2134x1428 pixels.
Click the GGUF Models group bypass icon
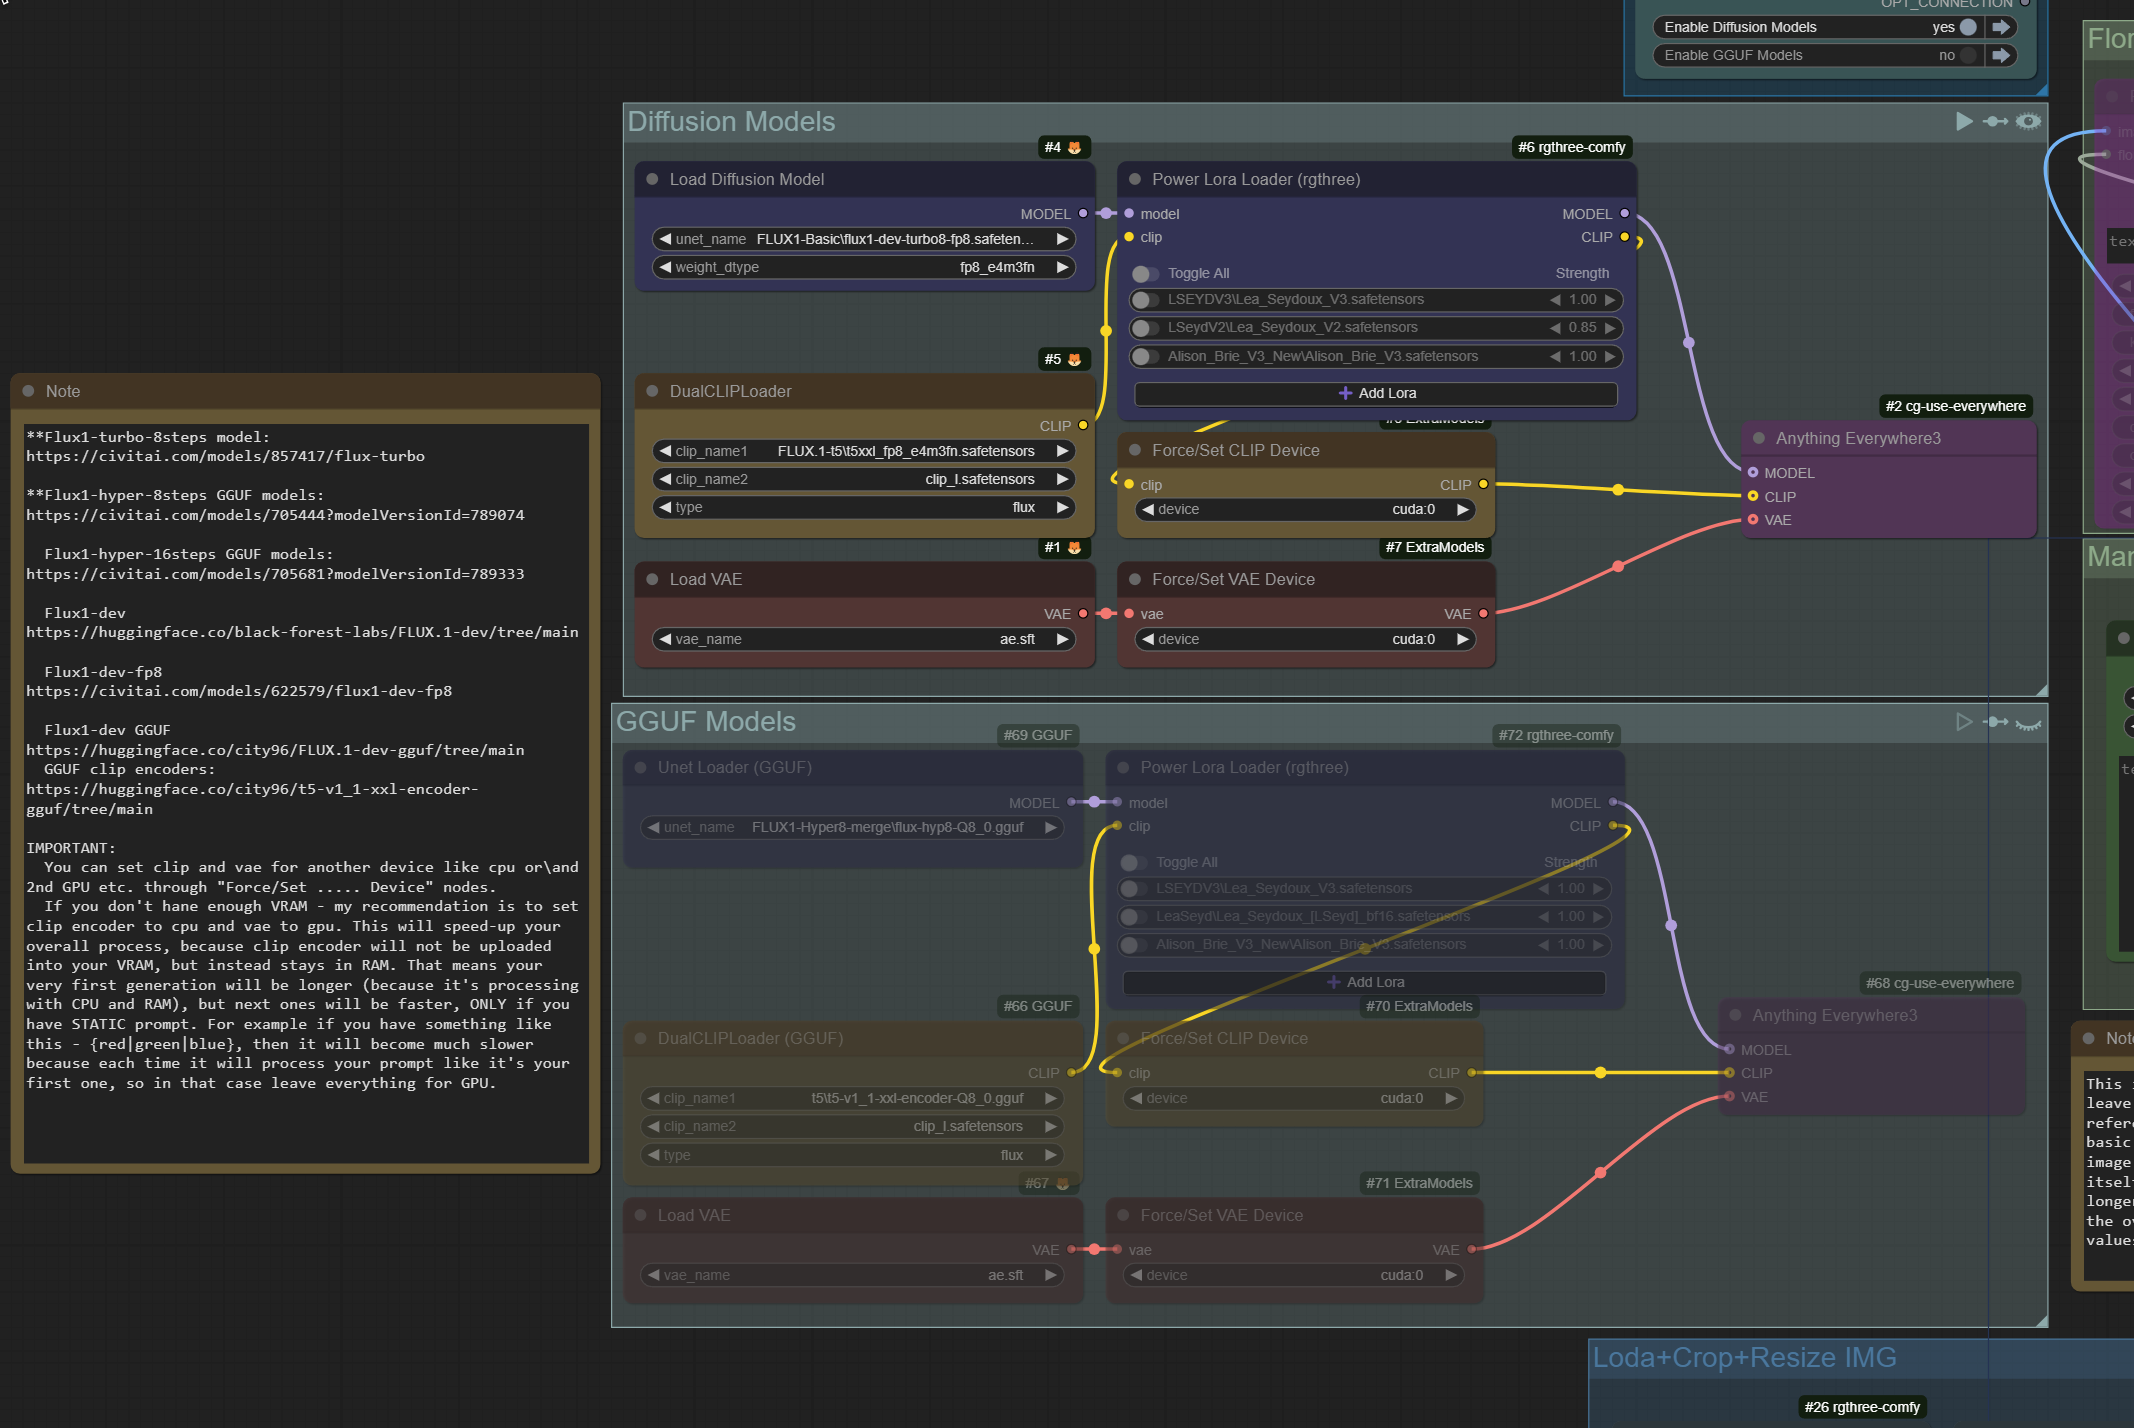click(1996, 722)
